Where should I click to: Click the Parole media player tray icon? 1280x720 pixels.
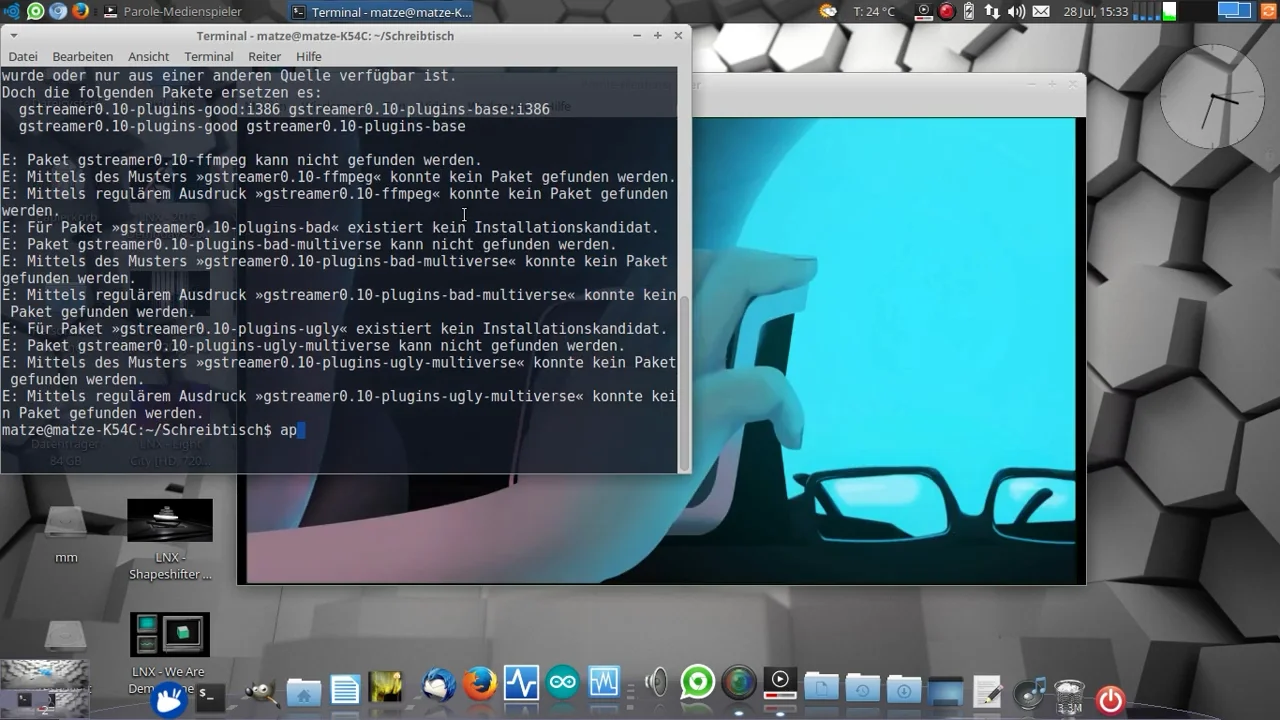click(x=921, y=12)
